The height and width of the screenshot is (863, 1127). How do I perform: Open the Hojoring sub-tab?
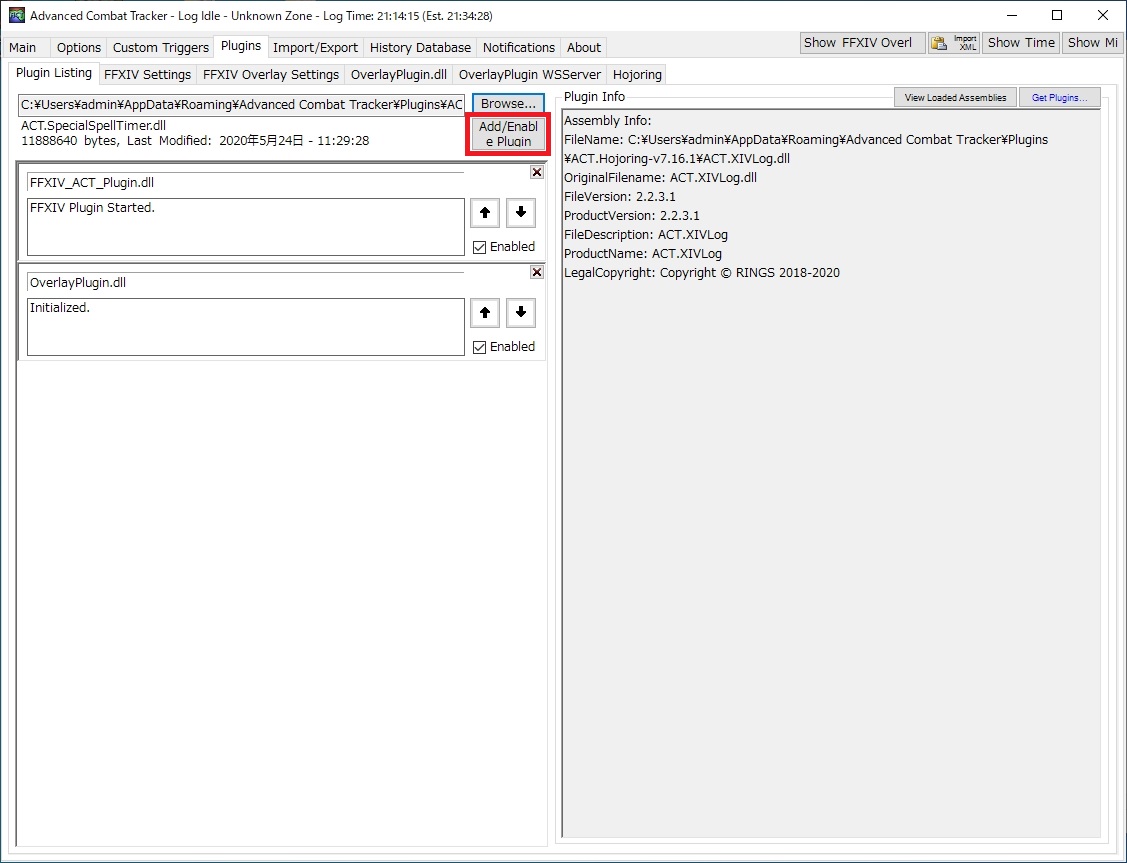(637, 75)
